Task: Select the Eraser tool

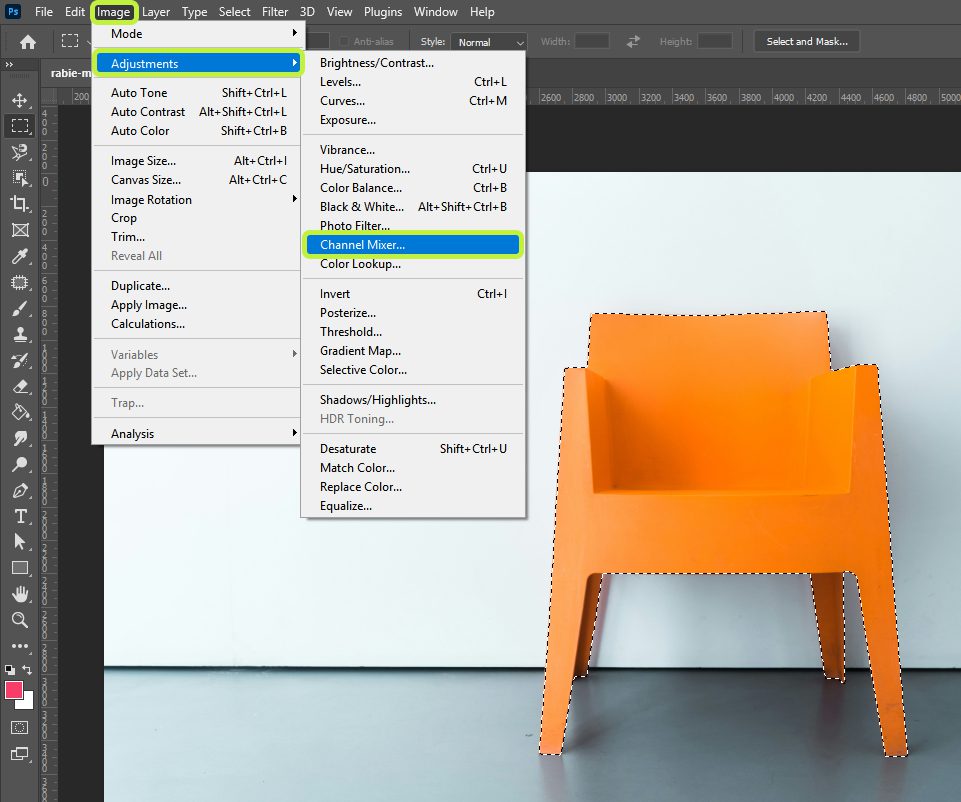Action: (x=20, y=386)
